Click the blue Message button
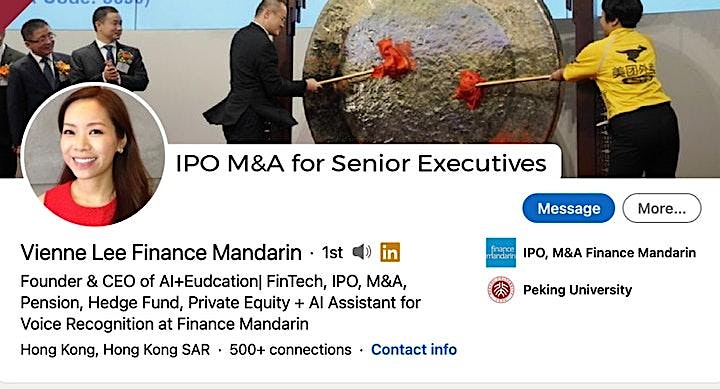The image size is (720, 389). click(568, 209)
